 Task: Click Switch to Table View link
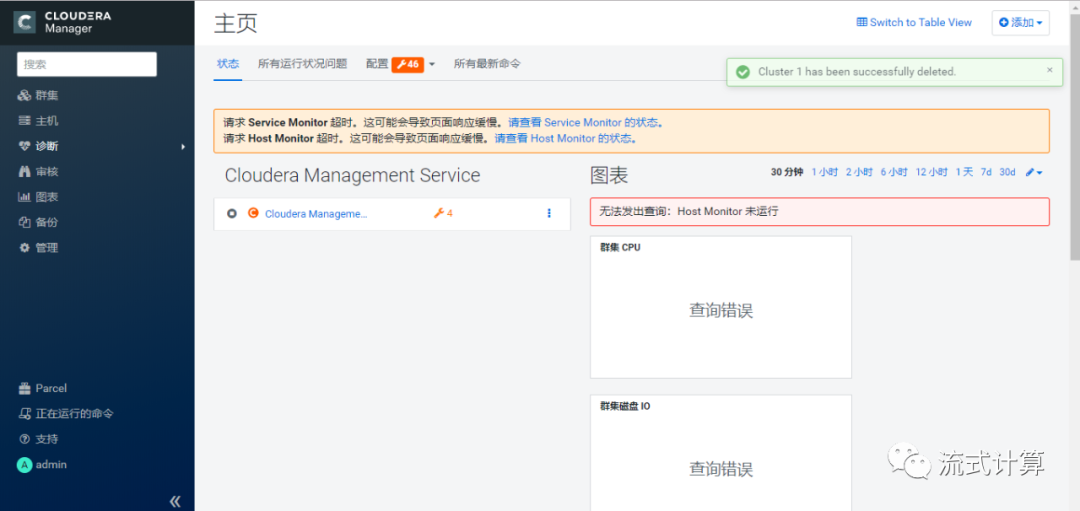914,23
